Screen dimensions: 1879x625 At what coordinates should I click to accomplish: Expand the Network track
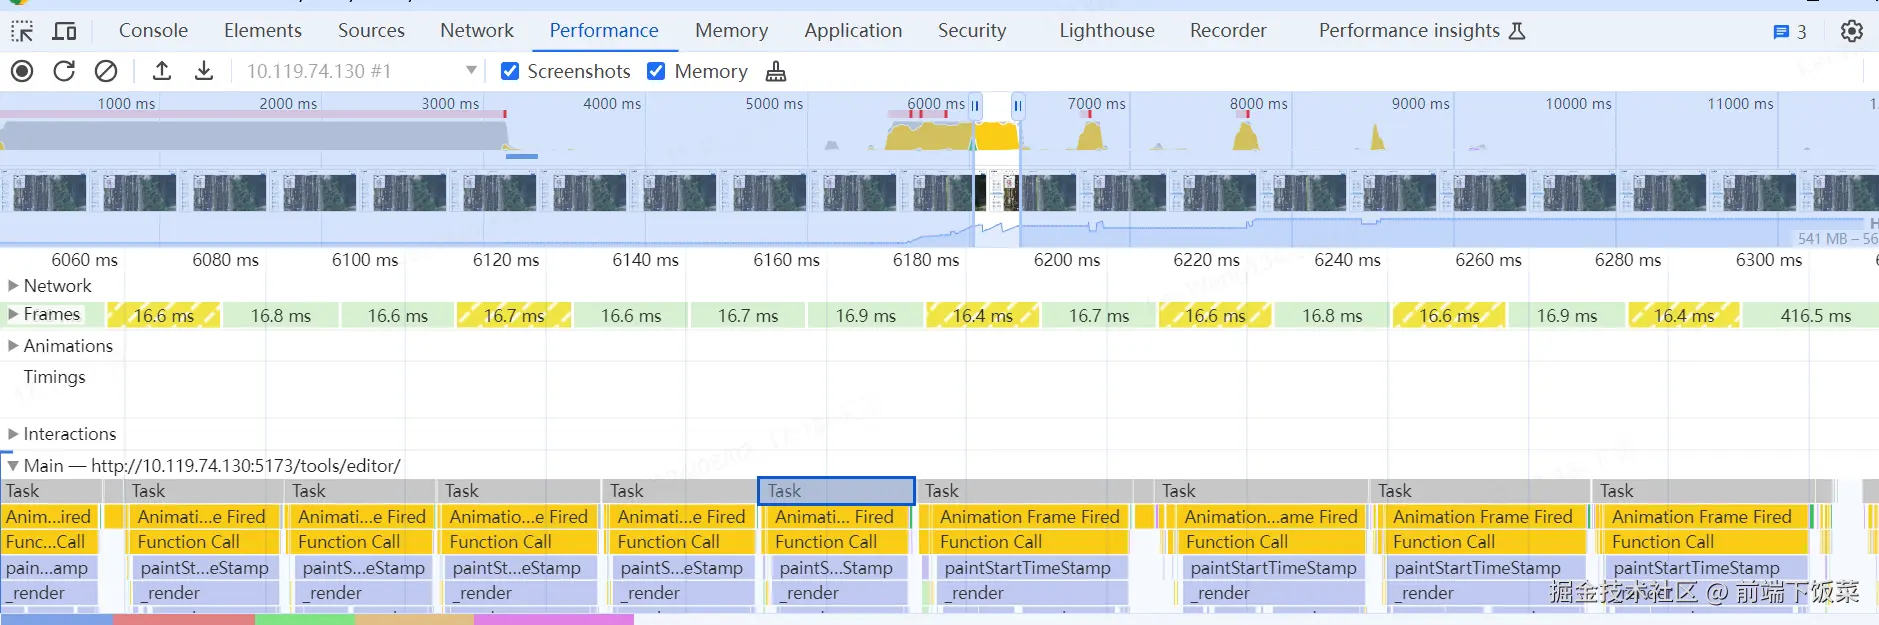click(13, 286)
